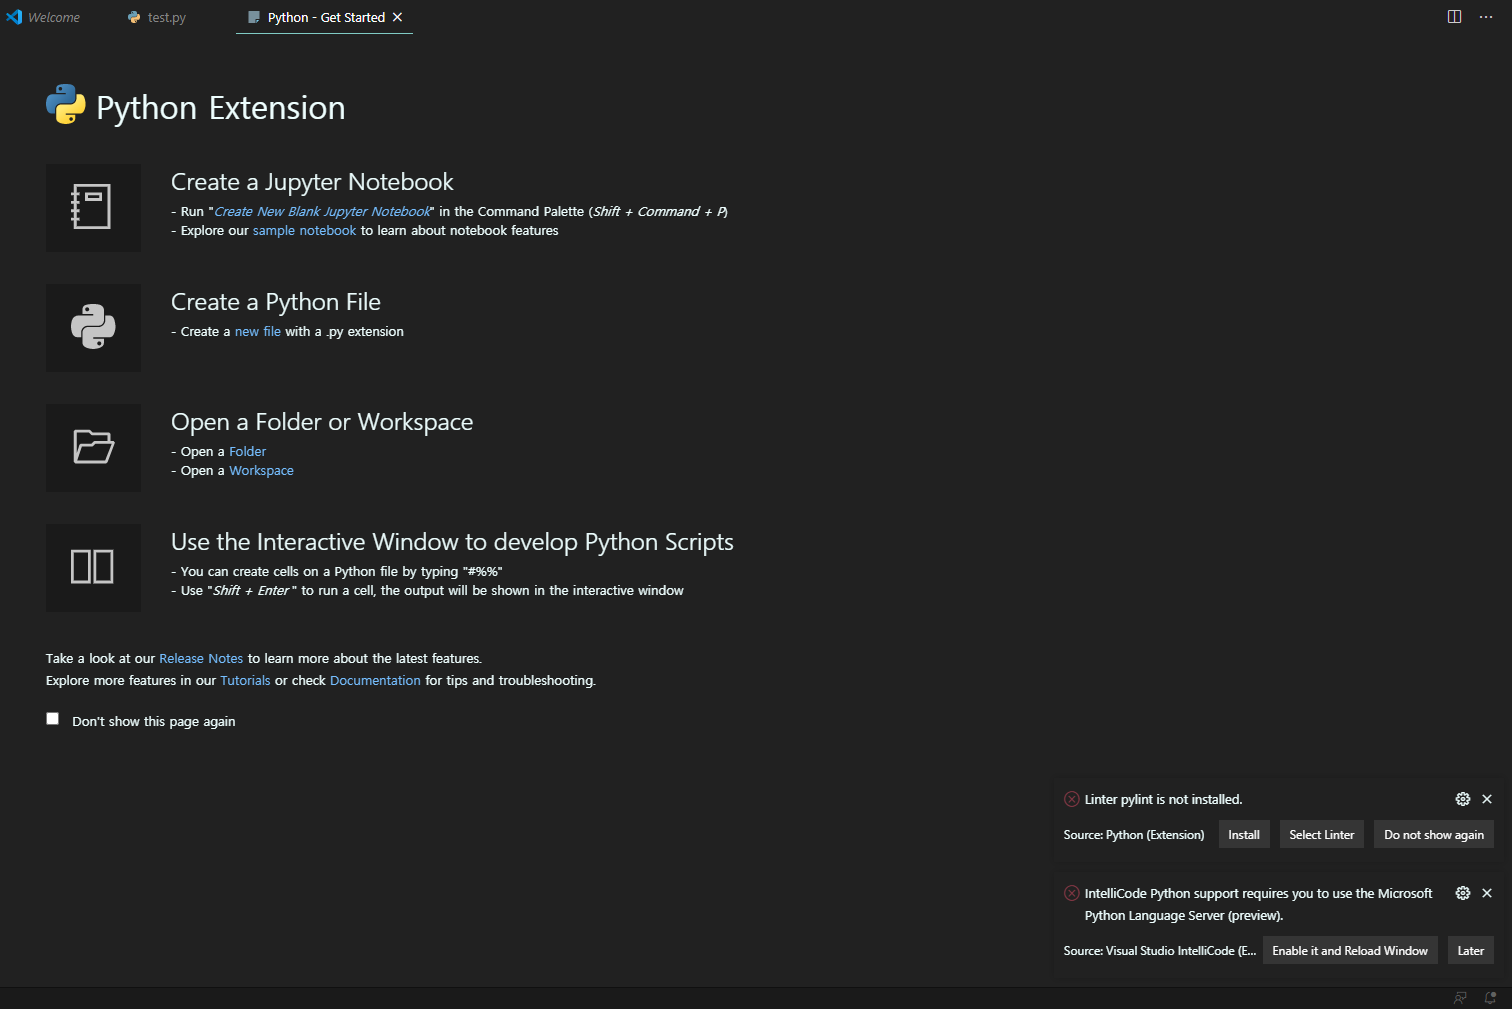The height and width of the screenshot is (1009, 1512).
Task: Click the Later button
Action: click(x=1471, y=951)
